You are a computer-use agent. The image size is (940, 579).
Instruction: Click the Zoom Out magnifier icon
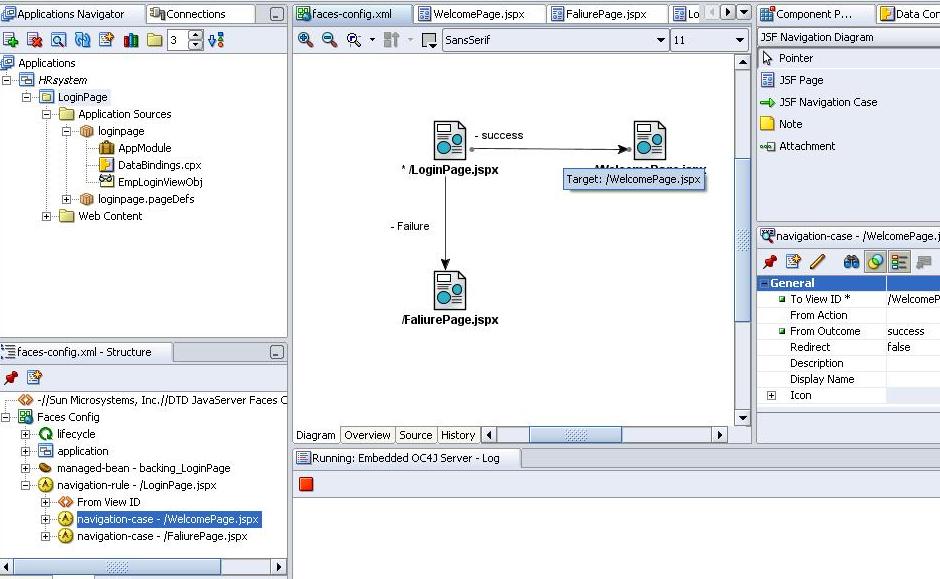point(329,40)
